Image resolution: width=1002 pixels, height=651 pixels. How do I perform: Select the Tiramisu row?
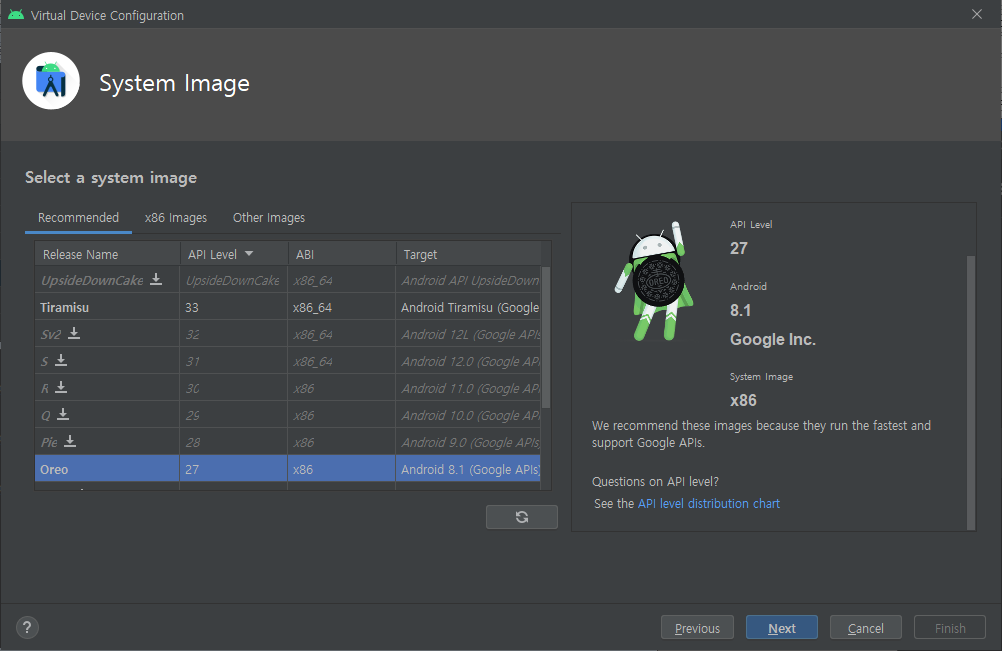pyautogui.click(x=288, y=307)
